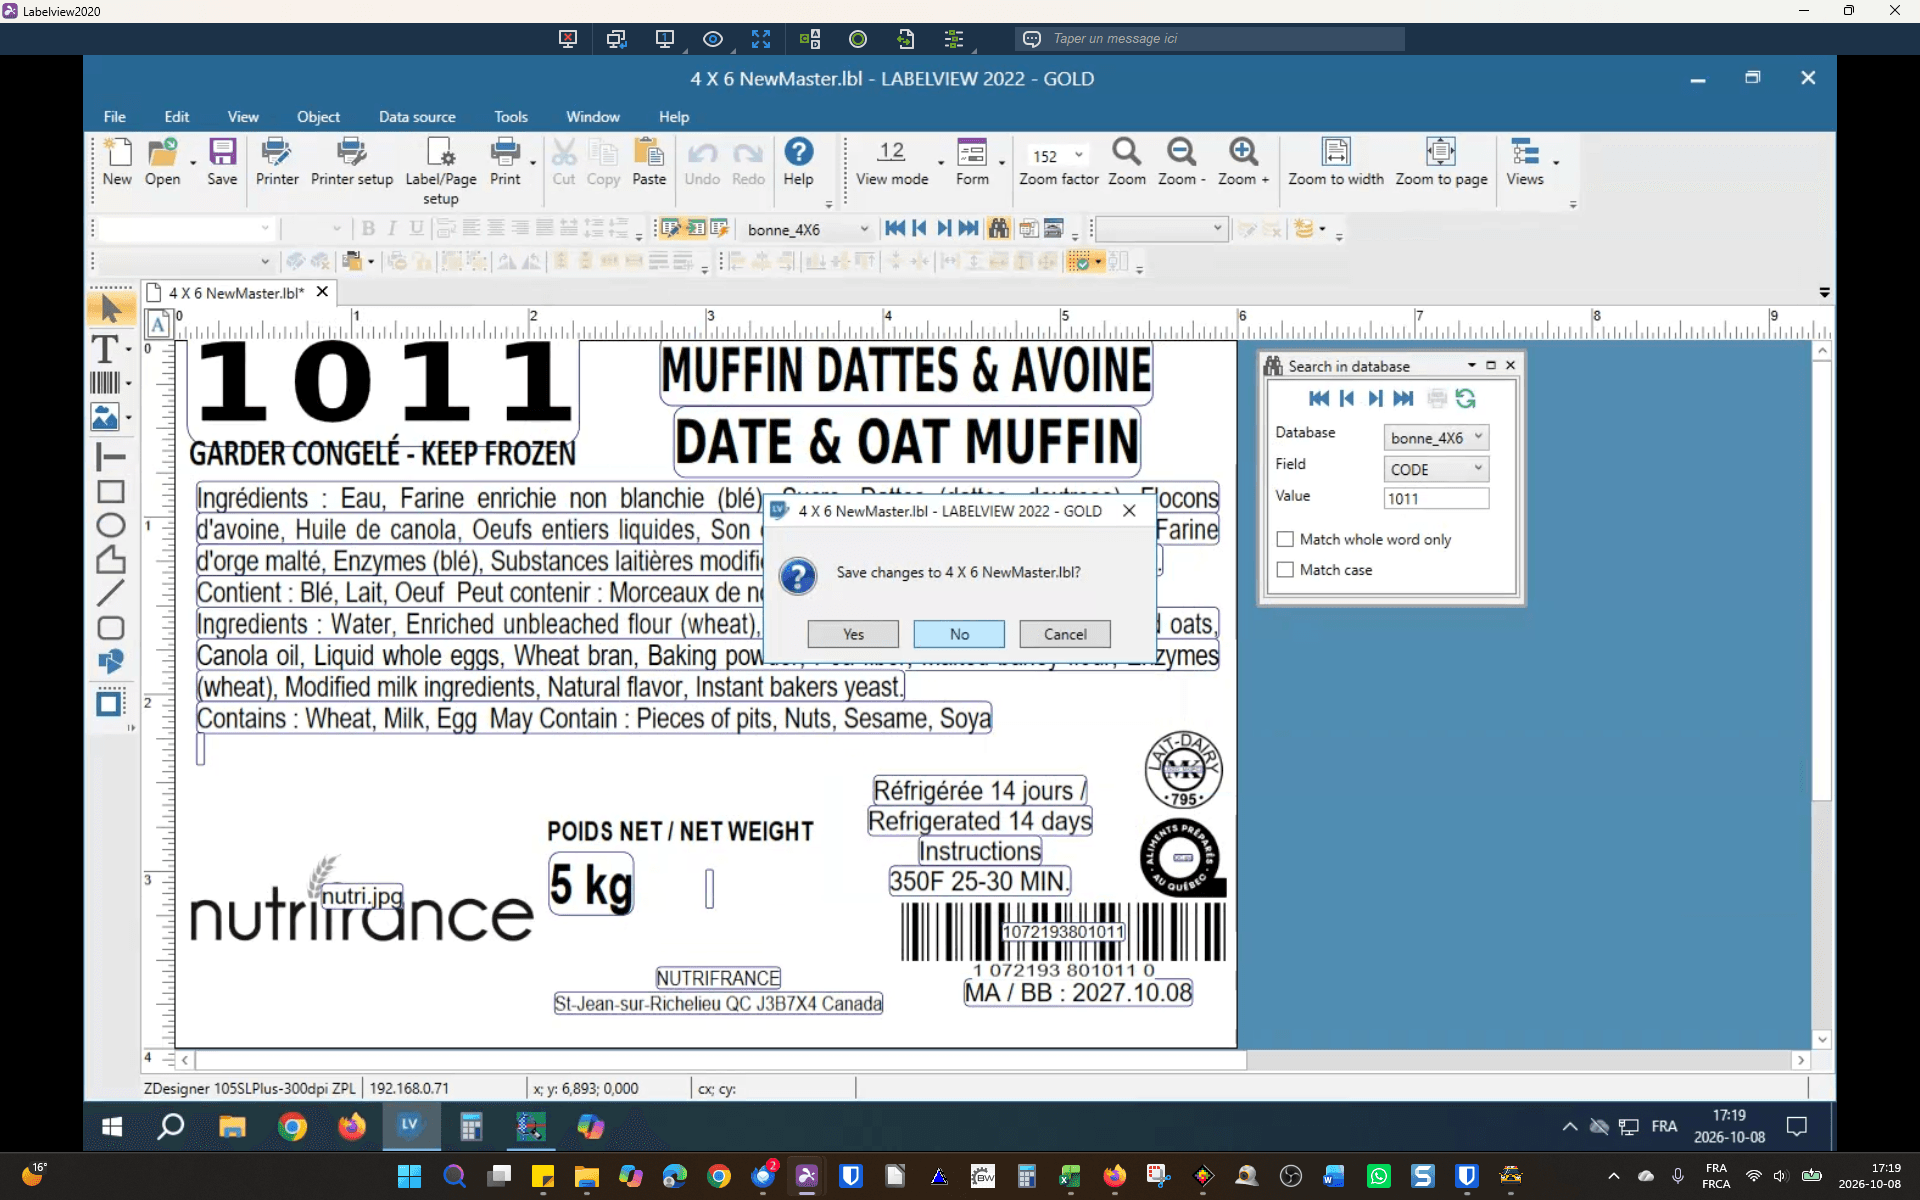Enable Match case checkbox

[1285, 570]
